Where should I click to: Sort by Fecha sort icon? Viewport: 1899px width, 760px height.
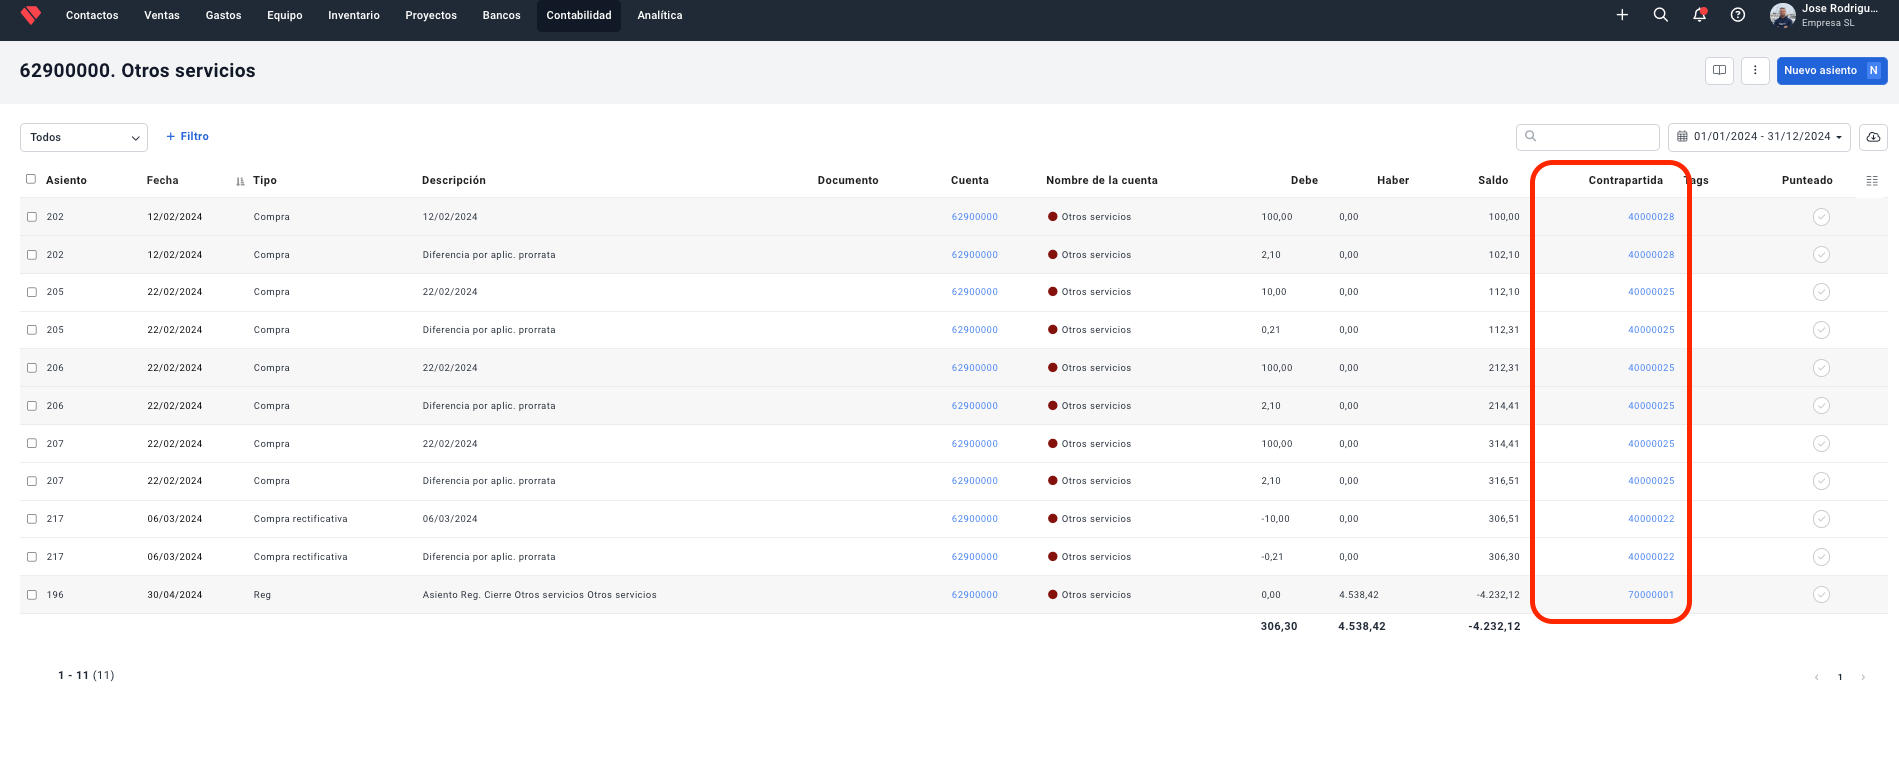(240, 181)
